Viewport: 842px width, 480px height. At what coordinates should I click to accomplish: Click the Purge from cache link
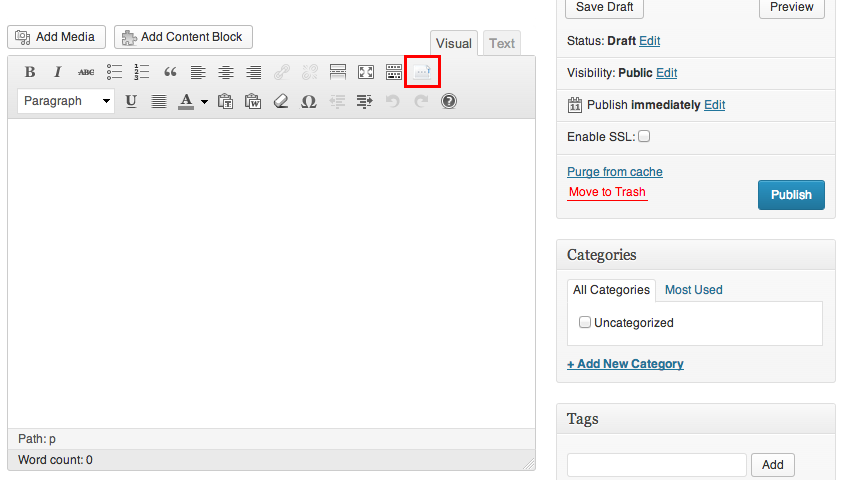pyautogui.click(x=615, y=172)
